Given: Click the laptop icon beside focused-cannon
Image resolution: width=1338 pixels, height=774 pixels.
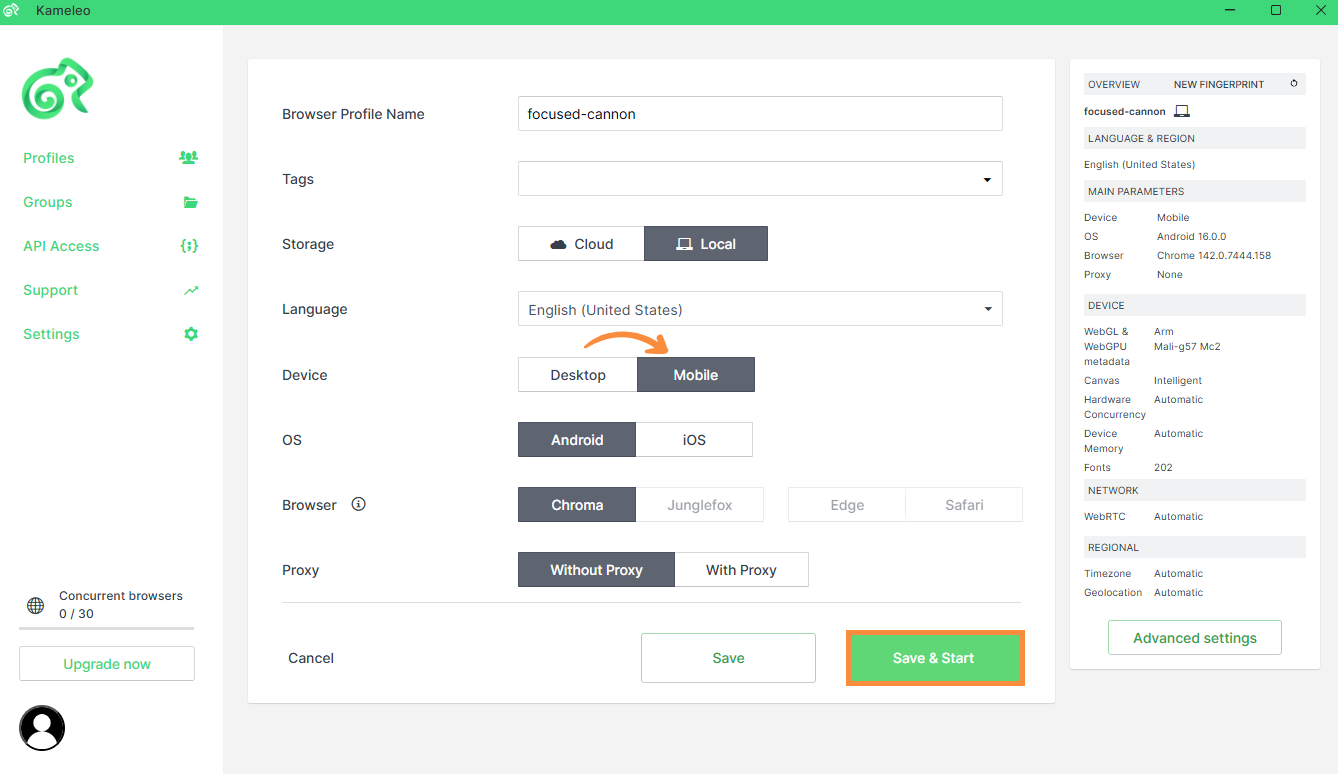Looking at the screenshot, I should click(1182, 111).
